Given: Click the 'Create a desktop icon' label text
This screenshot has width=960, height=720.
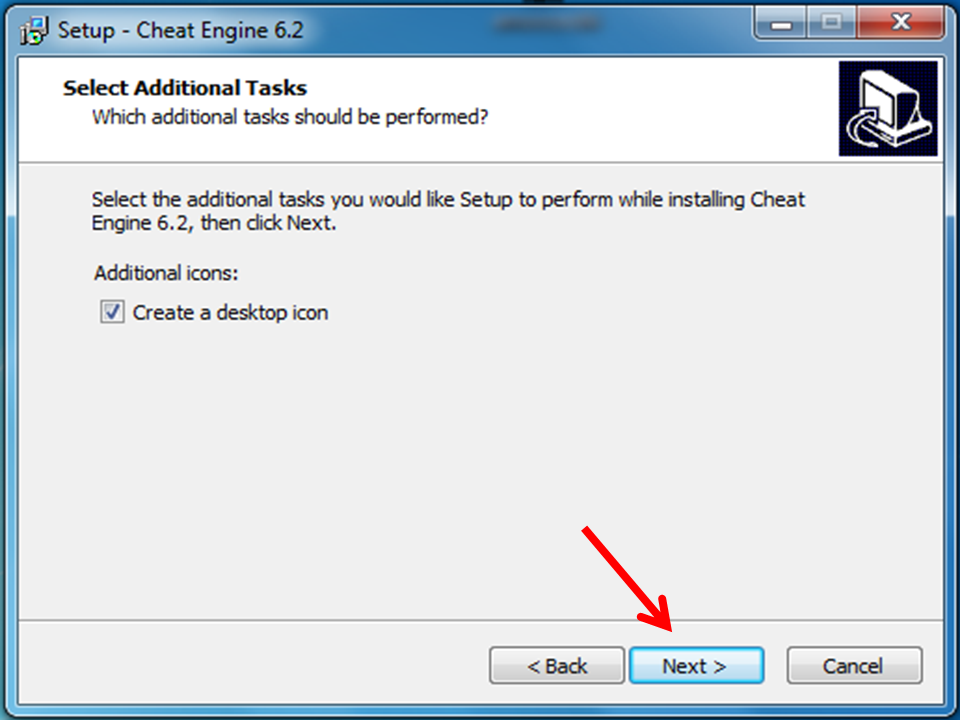Looking at the screenshot, I should point(230,313).
